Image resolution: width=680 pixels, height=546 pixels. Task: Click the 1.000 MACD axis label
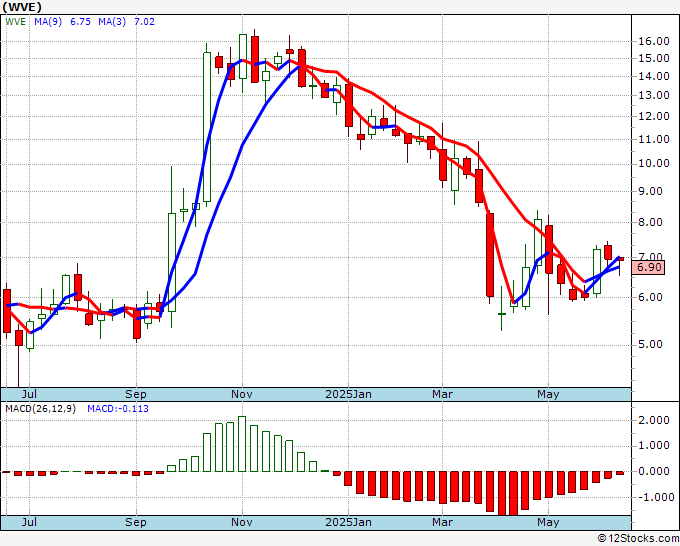click(x=654, y=445)
